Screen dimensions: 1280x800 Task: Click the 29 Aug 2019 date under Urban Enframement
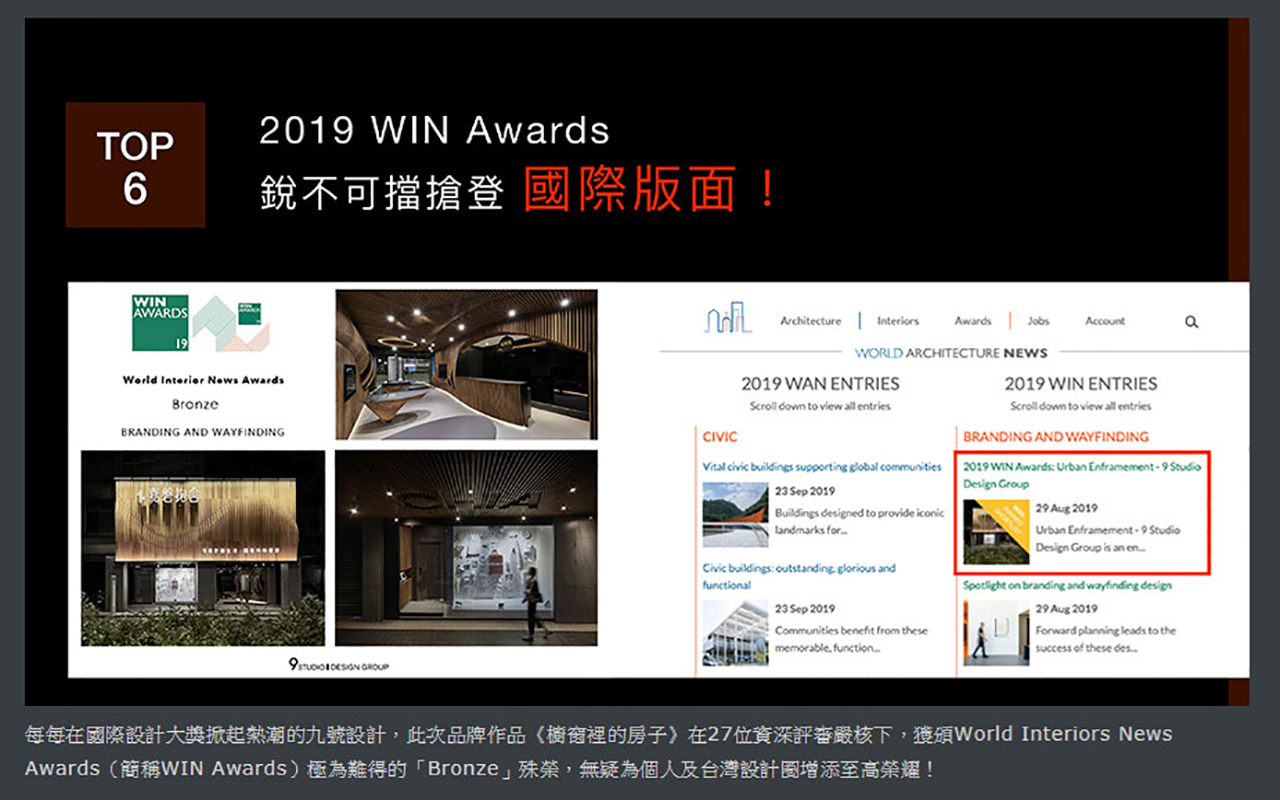[x=1067, y=508]
